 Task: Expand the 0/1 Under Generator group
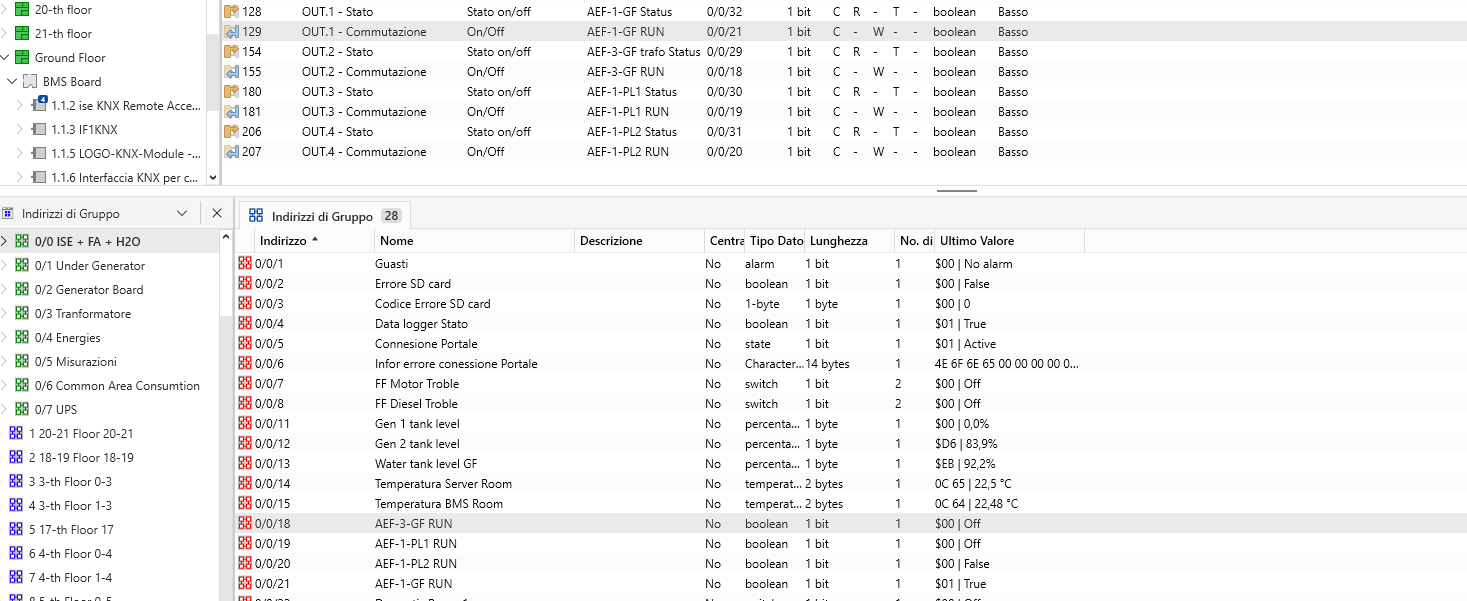pos(5,266)
